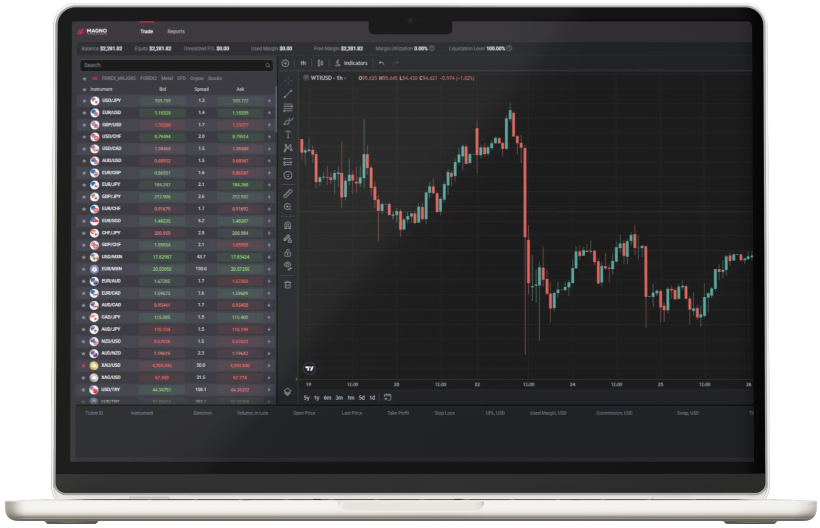Select the trend line drawing tool
The height and width of the screenshot is (528, 820).
[288, 93]
